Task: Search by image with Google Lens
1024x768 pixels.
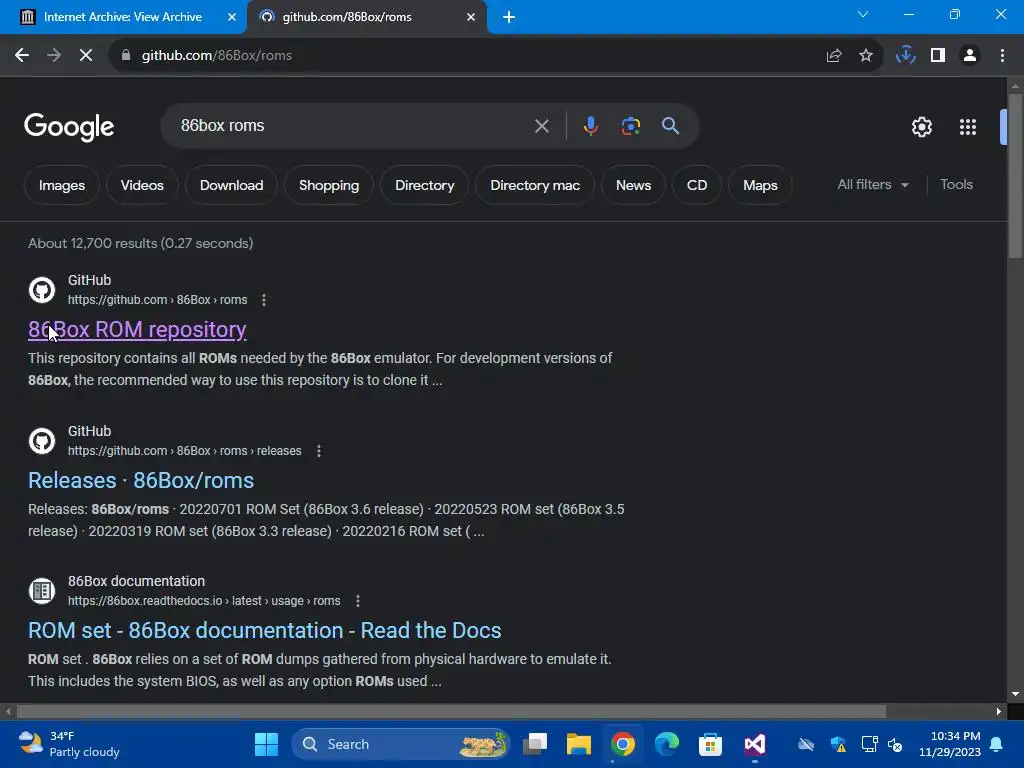Action: click(631, 126)
